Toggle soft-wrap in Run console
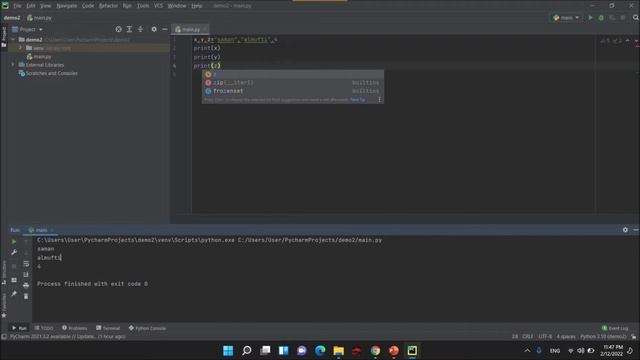640x360 pixels. point(26,264)
